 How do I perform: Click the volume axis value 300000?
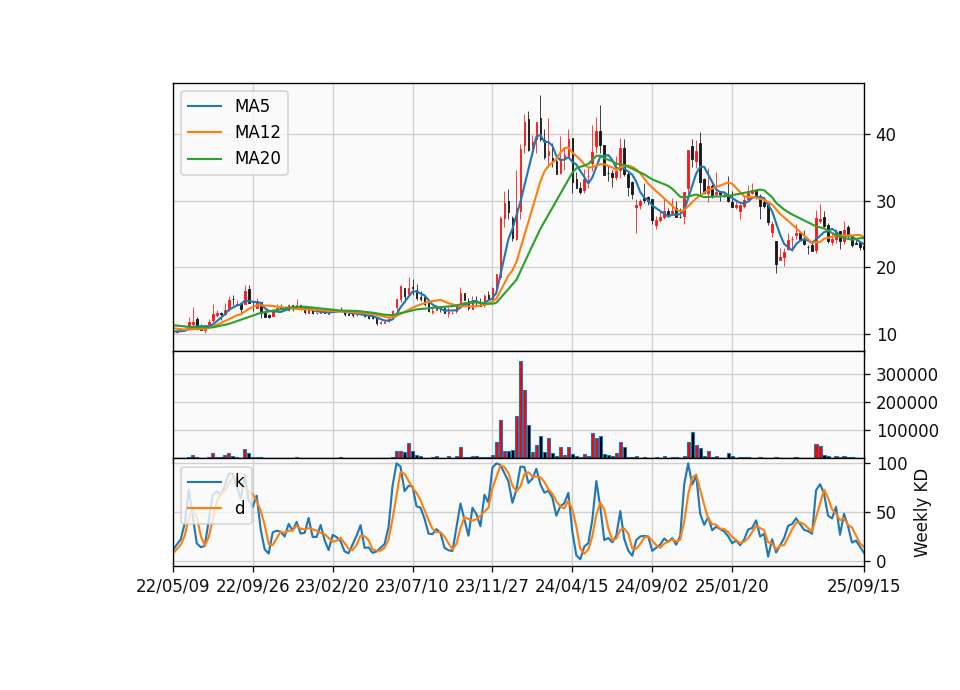coord(907,375)
